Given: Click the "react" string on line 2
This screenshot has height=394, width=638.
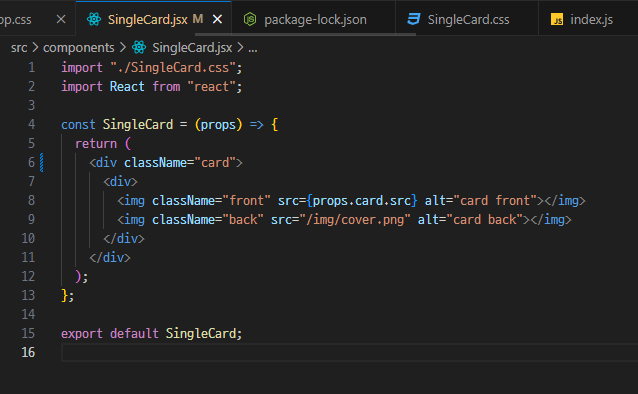Looking at the screenshot, I should click(x=212, y=87).
